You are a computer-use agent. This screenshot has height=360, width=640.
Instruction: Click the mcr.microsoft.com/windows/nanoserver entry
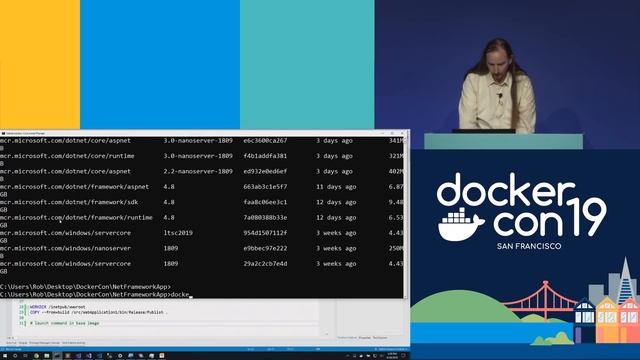coord(65,248)
